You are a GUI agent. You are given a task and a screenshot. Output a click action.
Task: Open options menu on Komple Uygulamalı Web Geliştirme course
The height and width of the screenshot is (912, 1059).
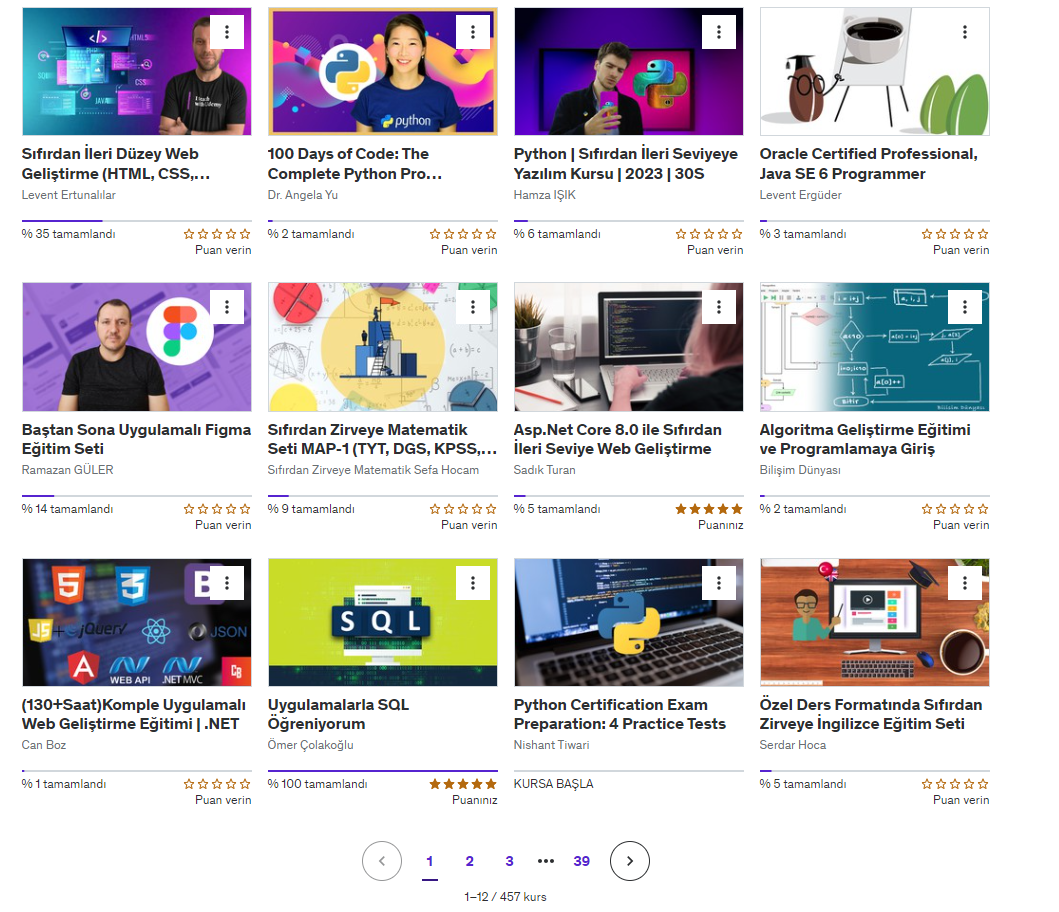(x=227, y=582)
